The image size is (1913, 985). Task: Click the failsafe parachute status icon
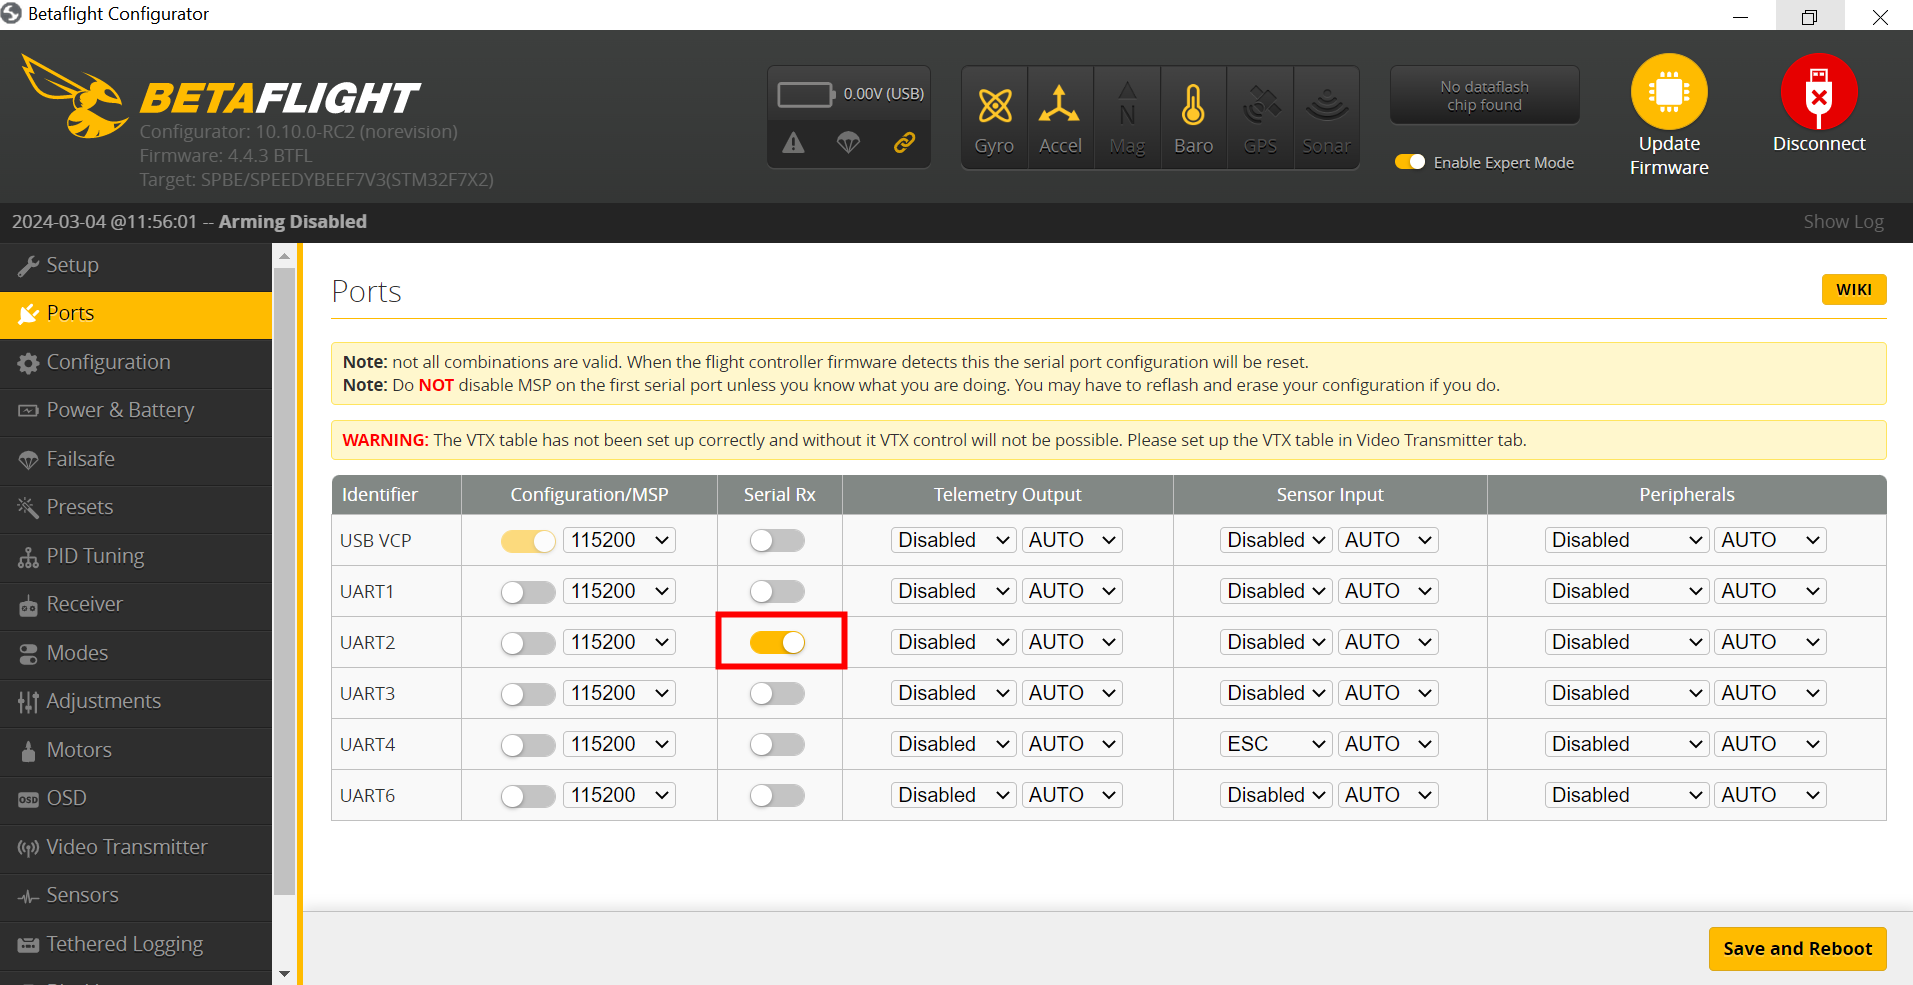point(848,143)
